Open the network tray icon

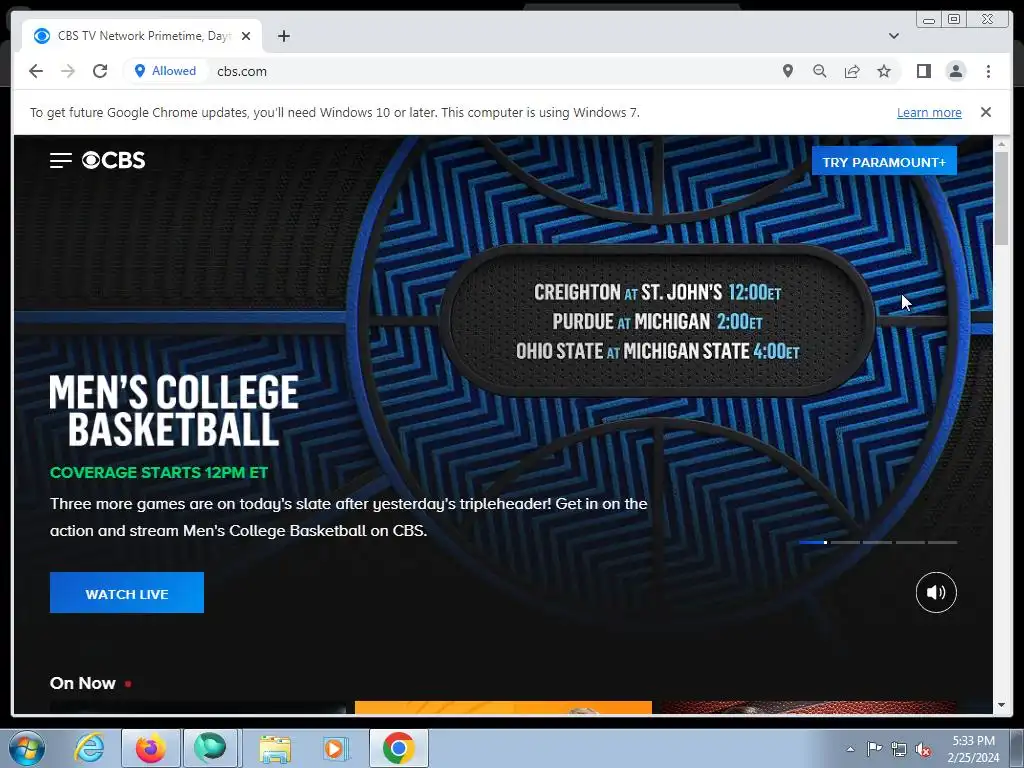pos(899,749)
